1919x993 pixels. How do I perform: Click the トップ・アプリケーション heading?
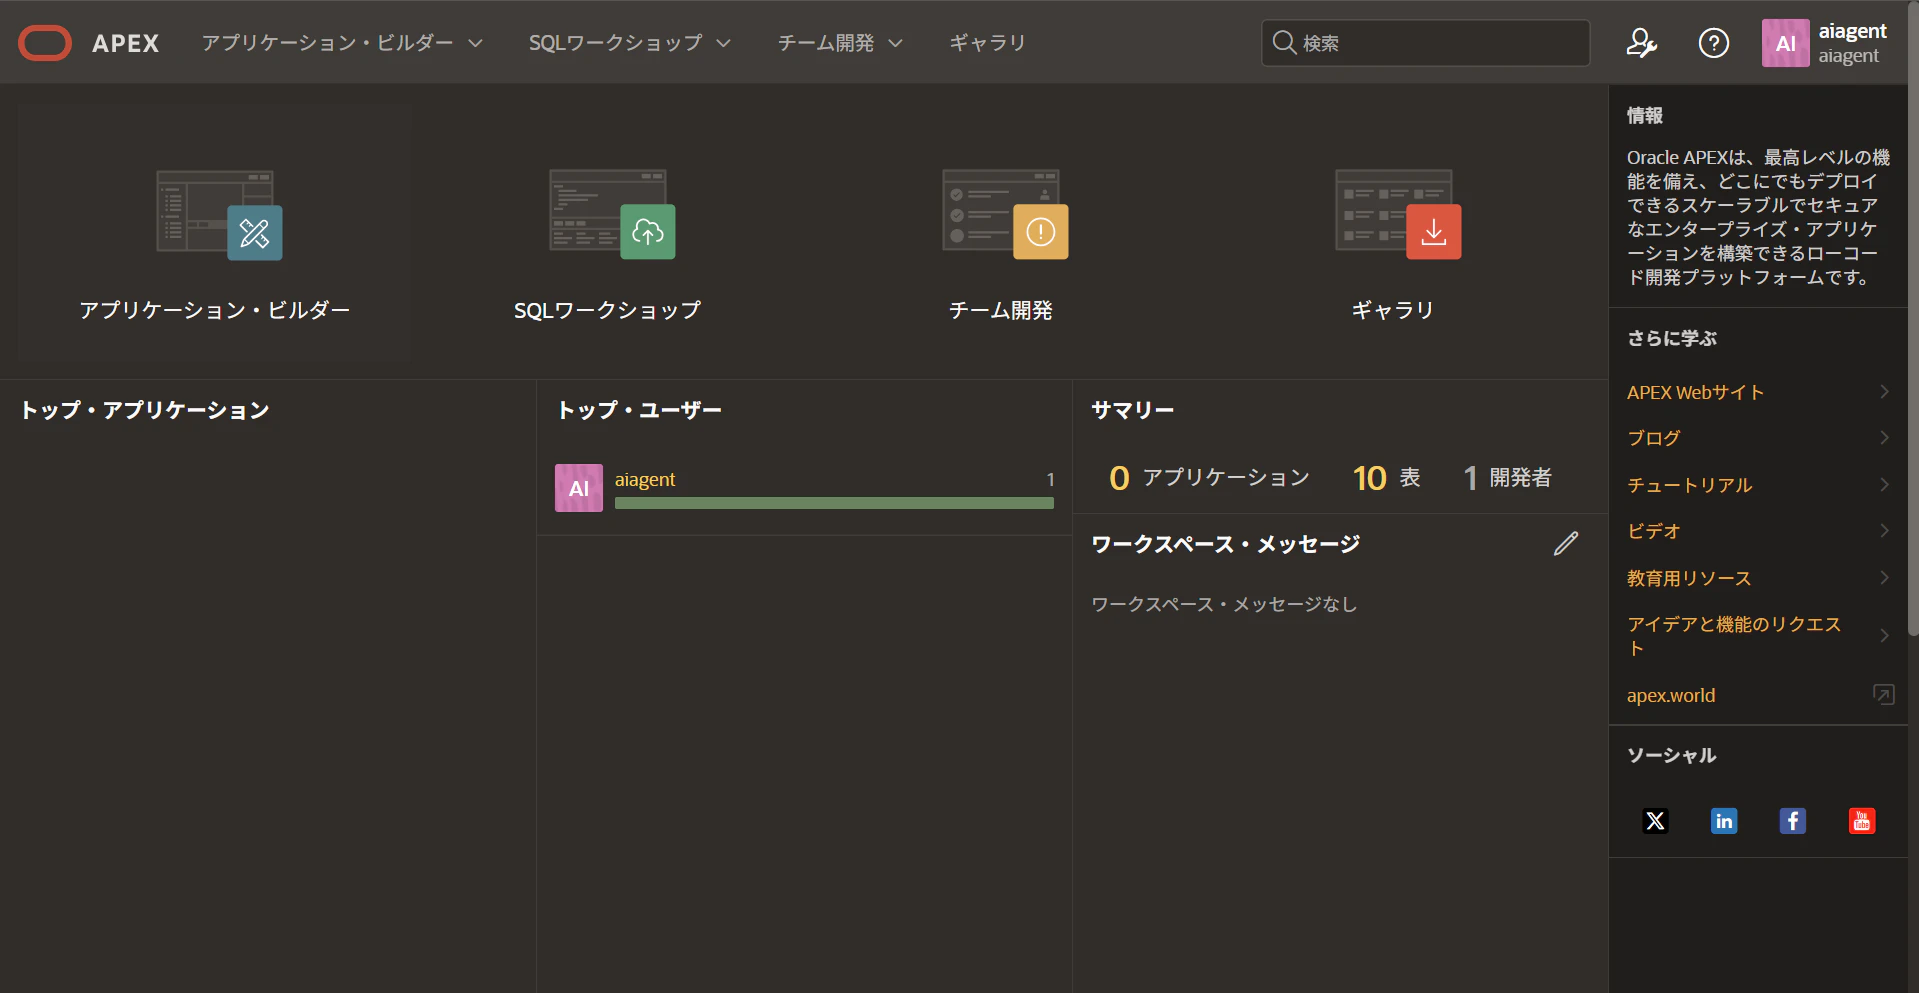coord(145,410)
